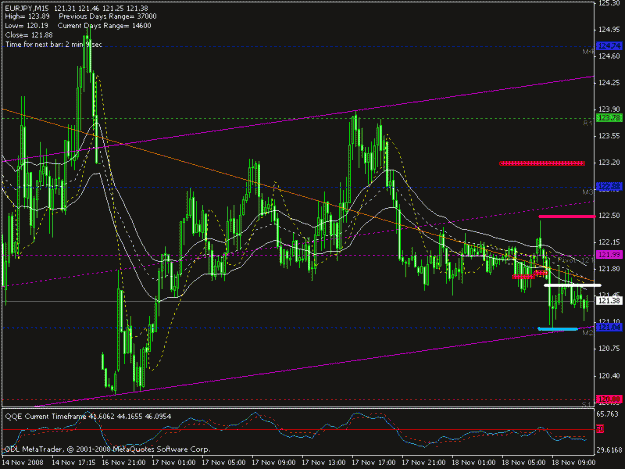Click the magenta 121.99 pivot price tag
The width and height of the screenshot is (625, 469).
point(609,254)
